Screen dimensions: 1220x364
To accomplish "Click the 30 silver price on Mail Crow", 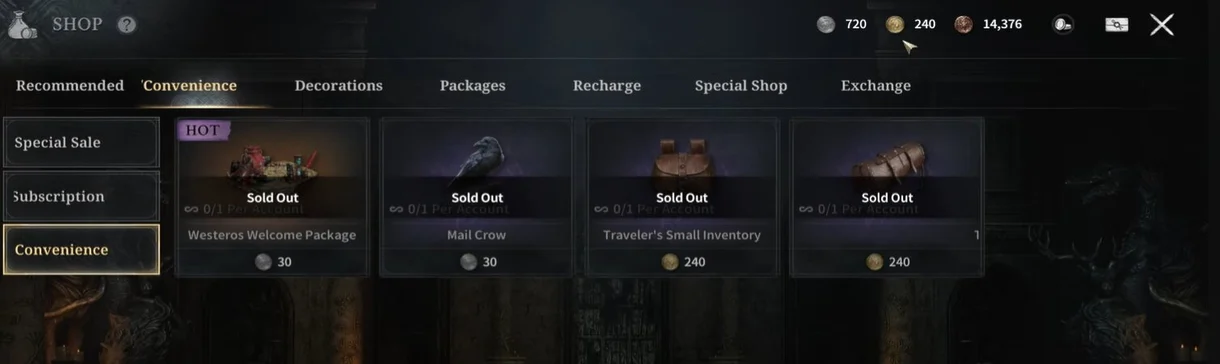I will click(x=476, y=262).
